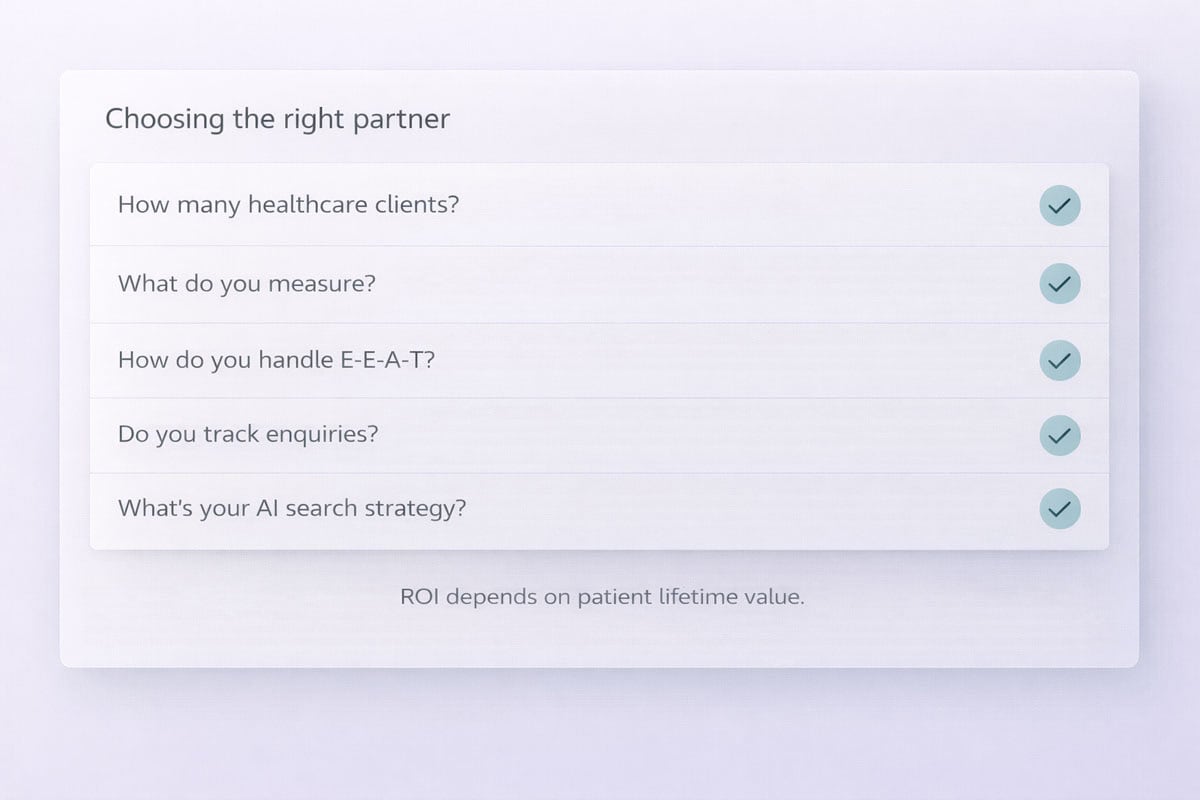
Task: Click the "Do you track enquiries?" question text
Action: coord(248,435)
